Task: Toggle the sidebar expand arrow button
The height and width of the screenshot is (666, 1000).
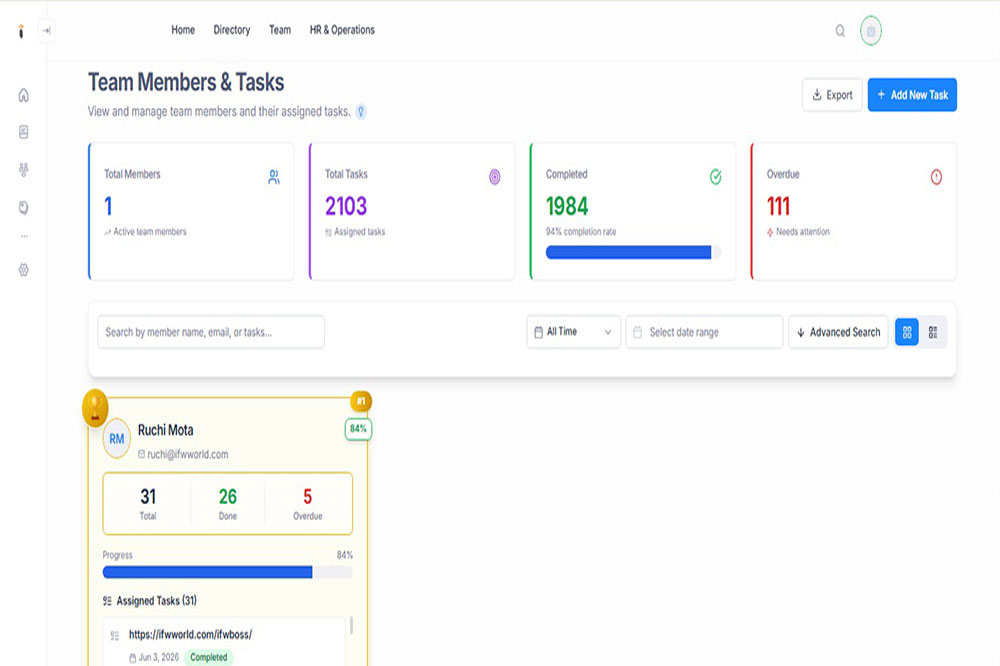Action: (x=47, y=30)
